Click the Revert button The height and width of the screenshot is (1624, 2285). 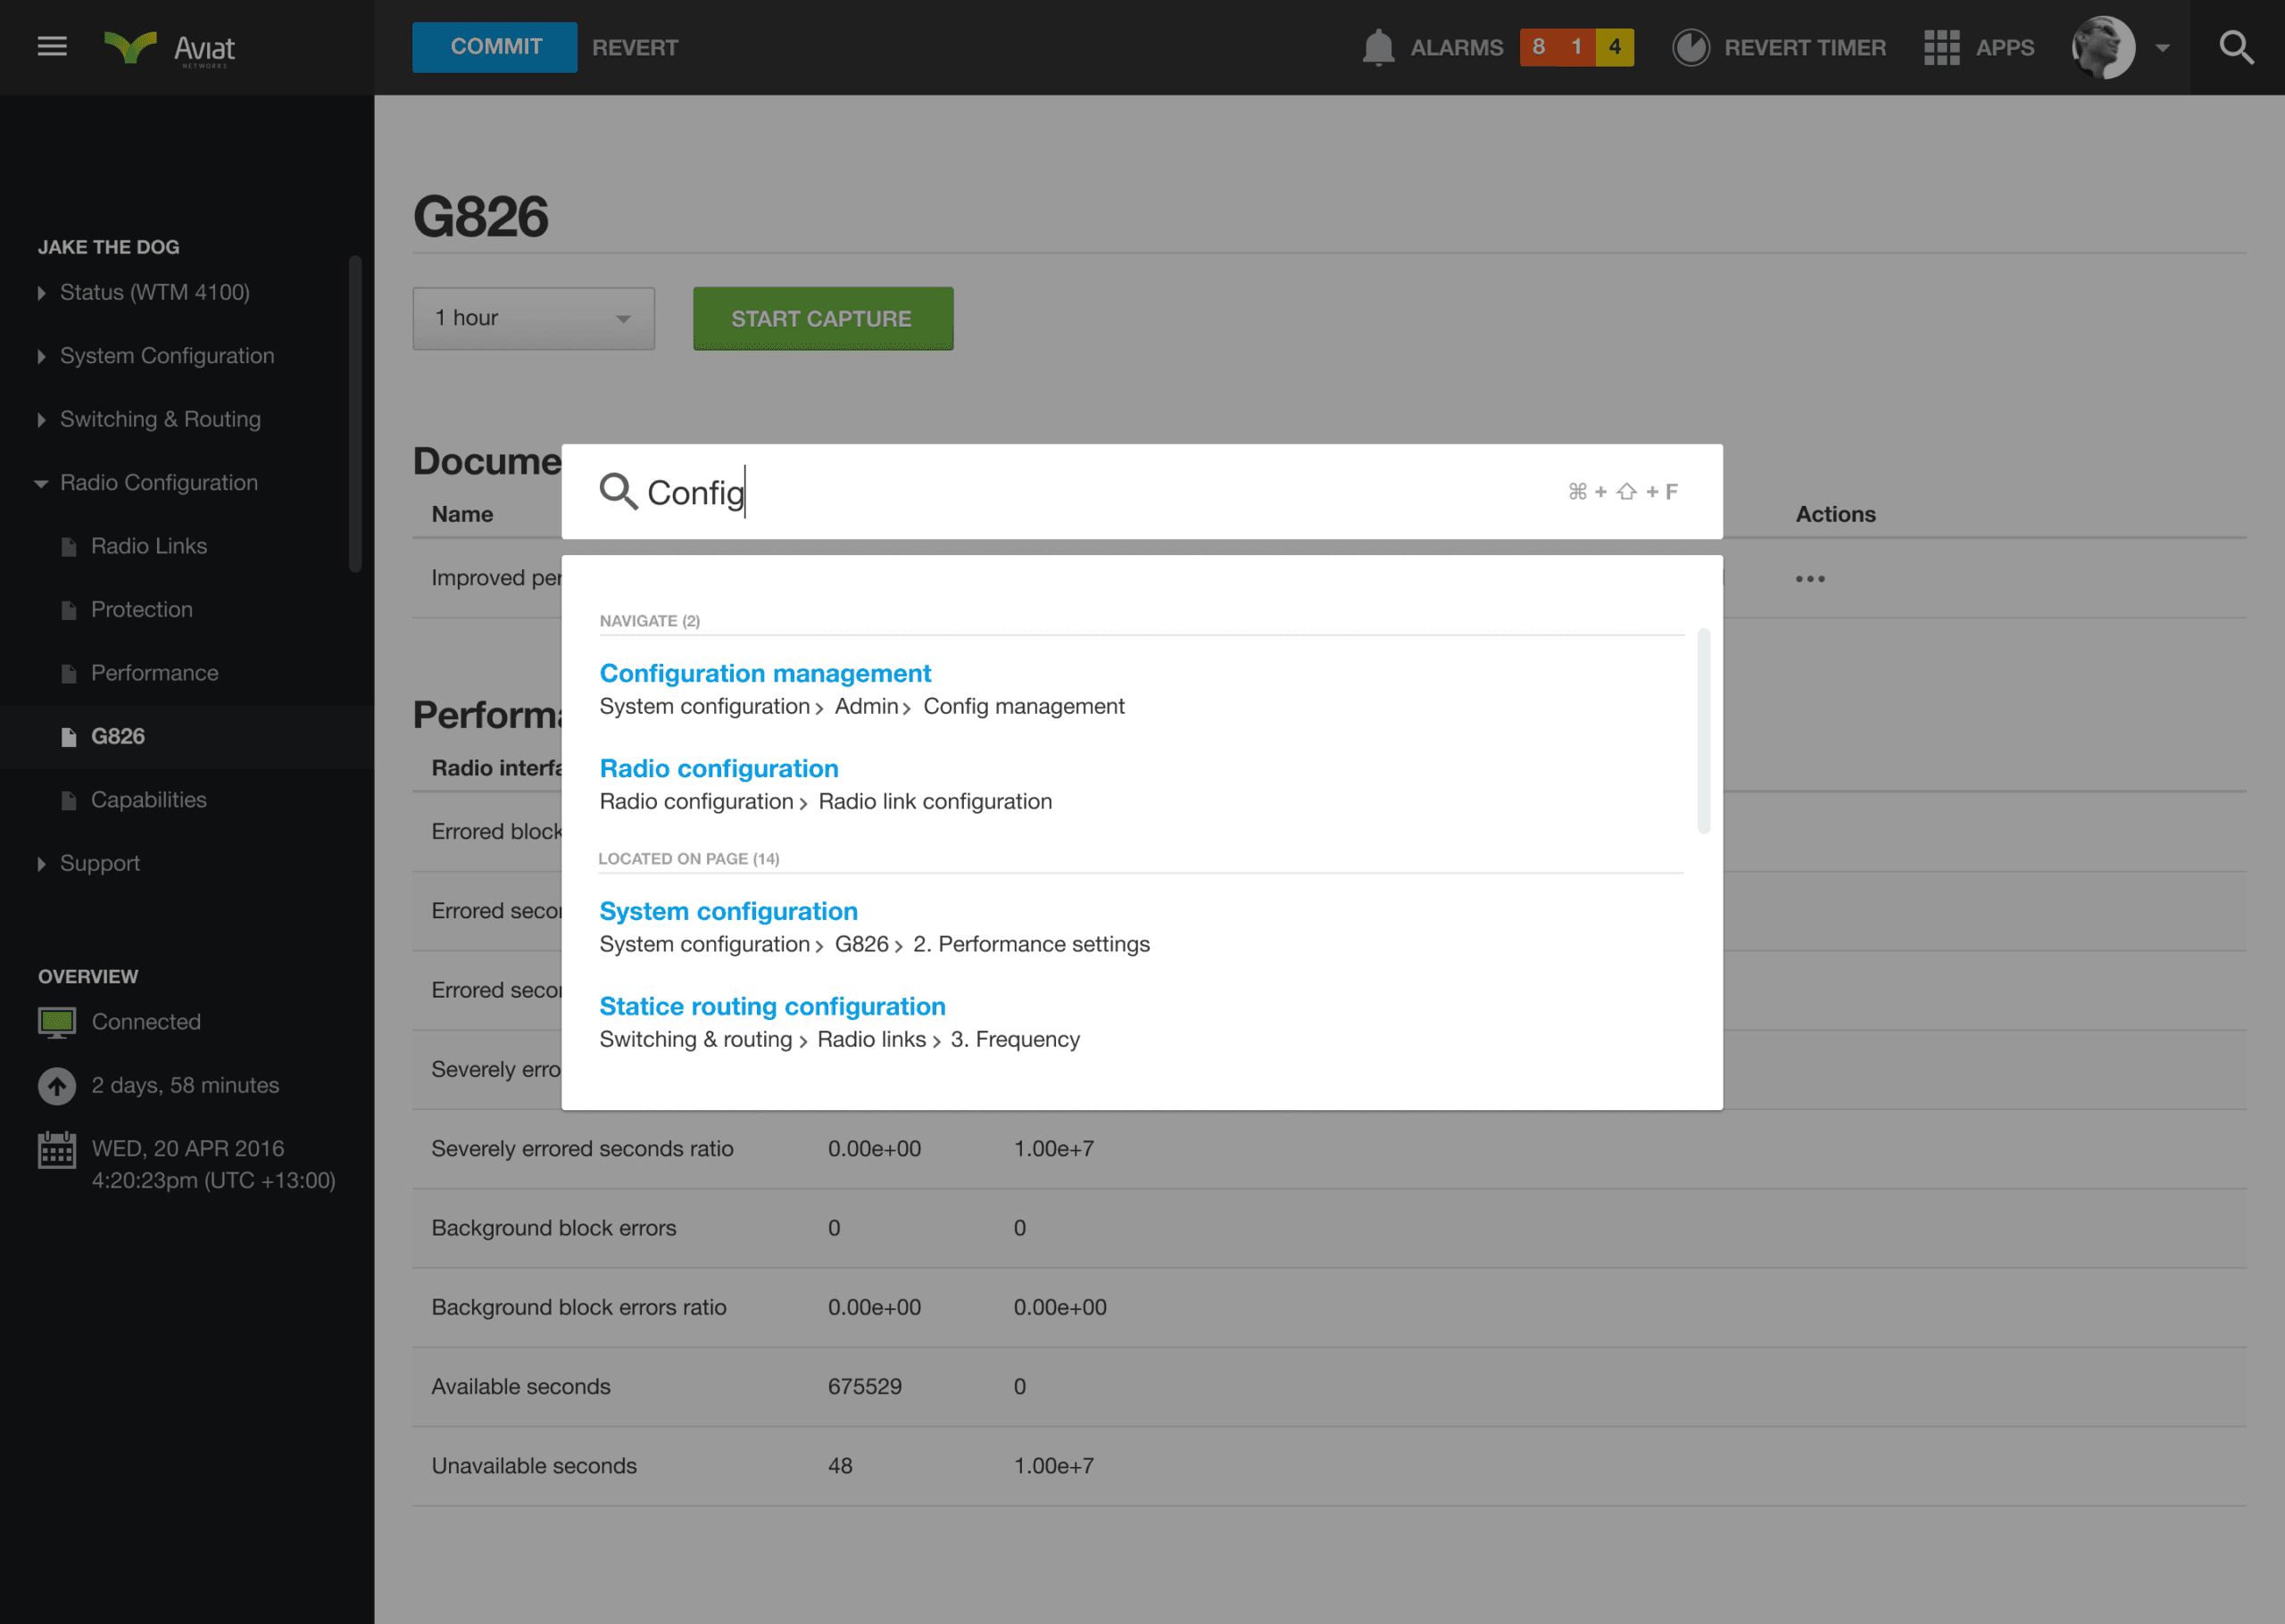click(x=635, y=47)
